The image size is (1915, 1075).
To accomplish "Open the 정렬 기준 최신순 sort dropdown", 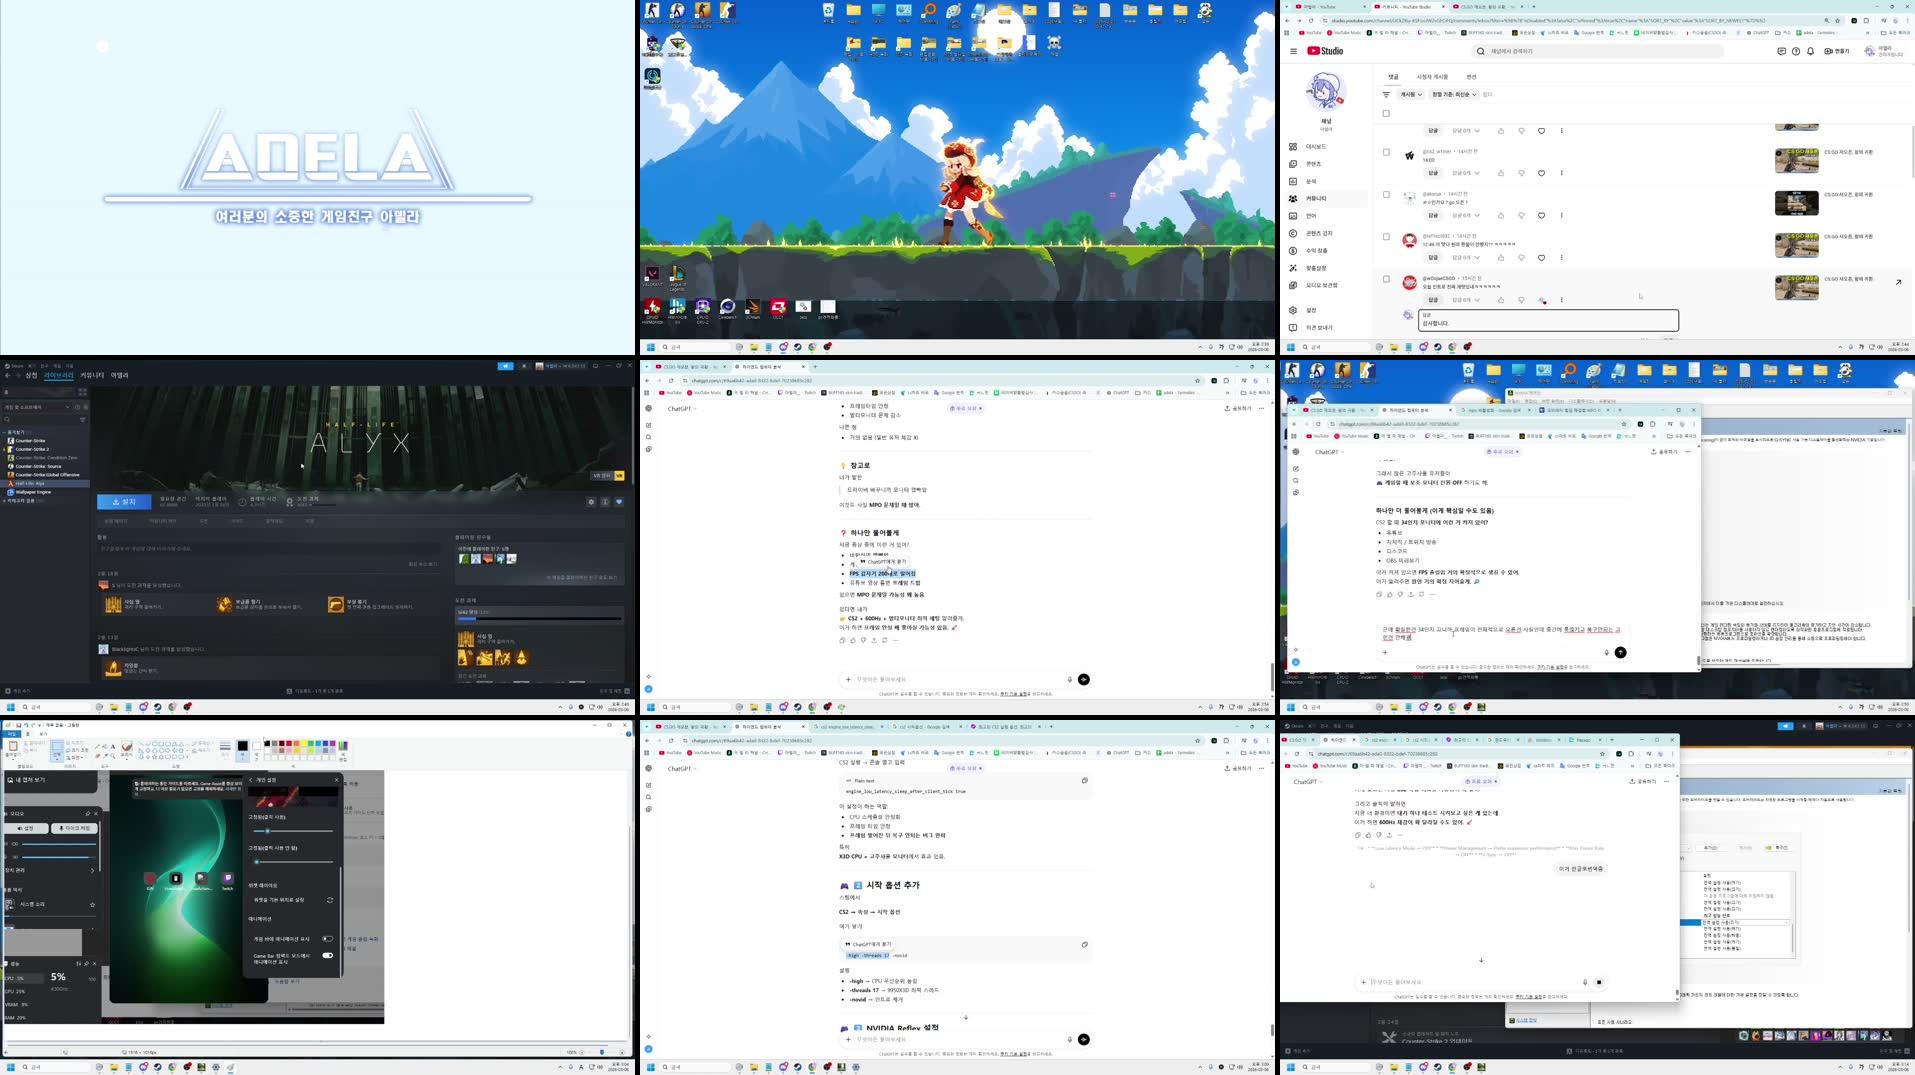I will [x=1454, y=94].
